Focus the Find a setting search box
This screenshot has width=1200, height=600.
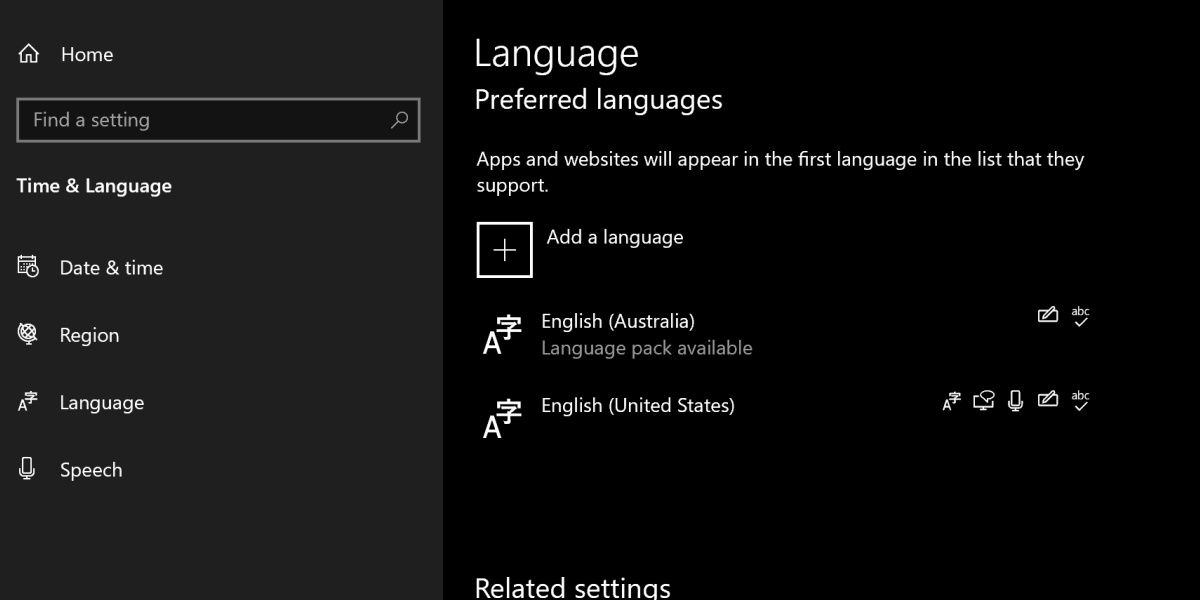[x=200, y=120]
